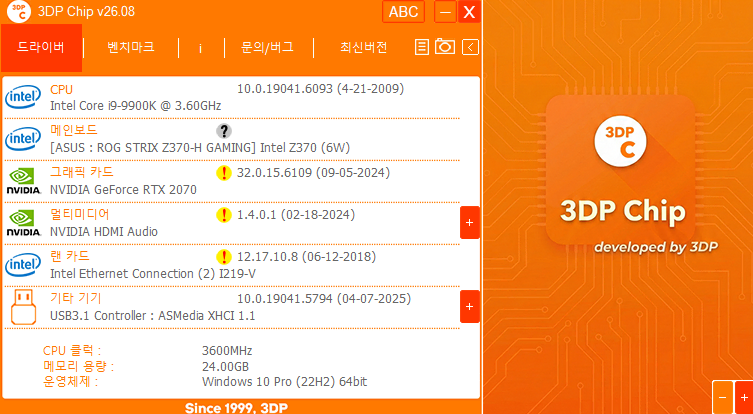753x414 pixels.
Task: Click NVIDIA GeForce RTX 2070 text
Action: [x=123, y=190]
